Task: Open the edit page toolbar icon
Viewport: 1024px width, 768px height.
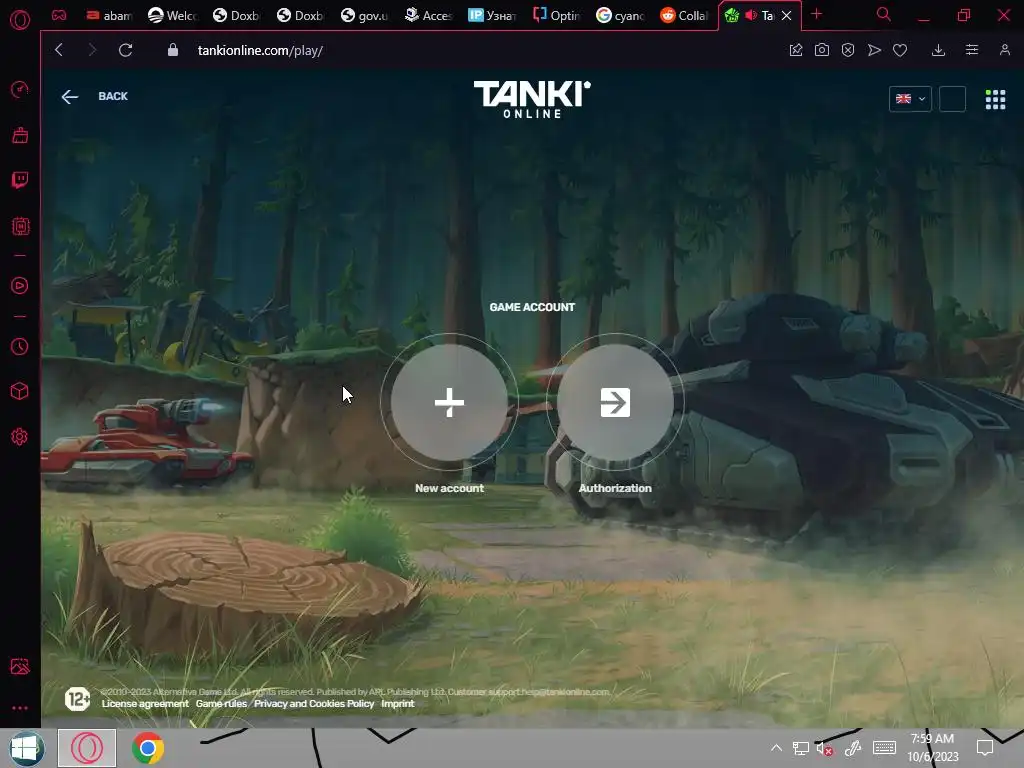Action: 795,50
